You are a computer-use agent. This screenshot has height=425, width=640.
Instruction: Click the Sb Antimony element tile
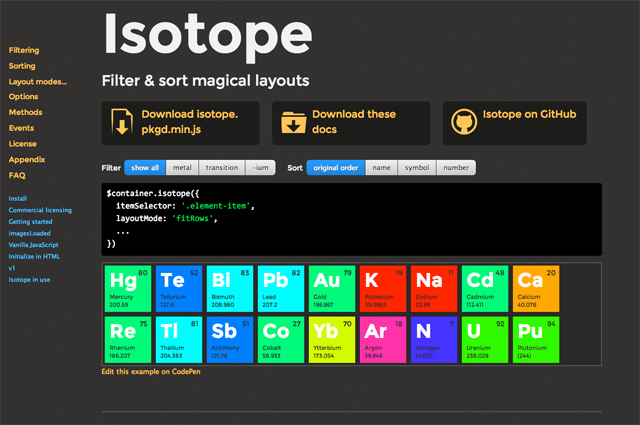pos(230,340)
